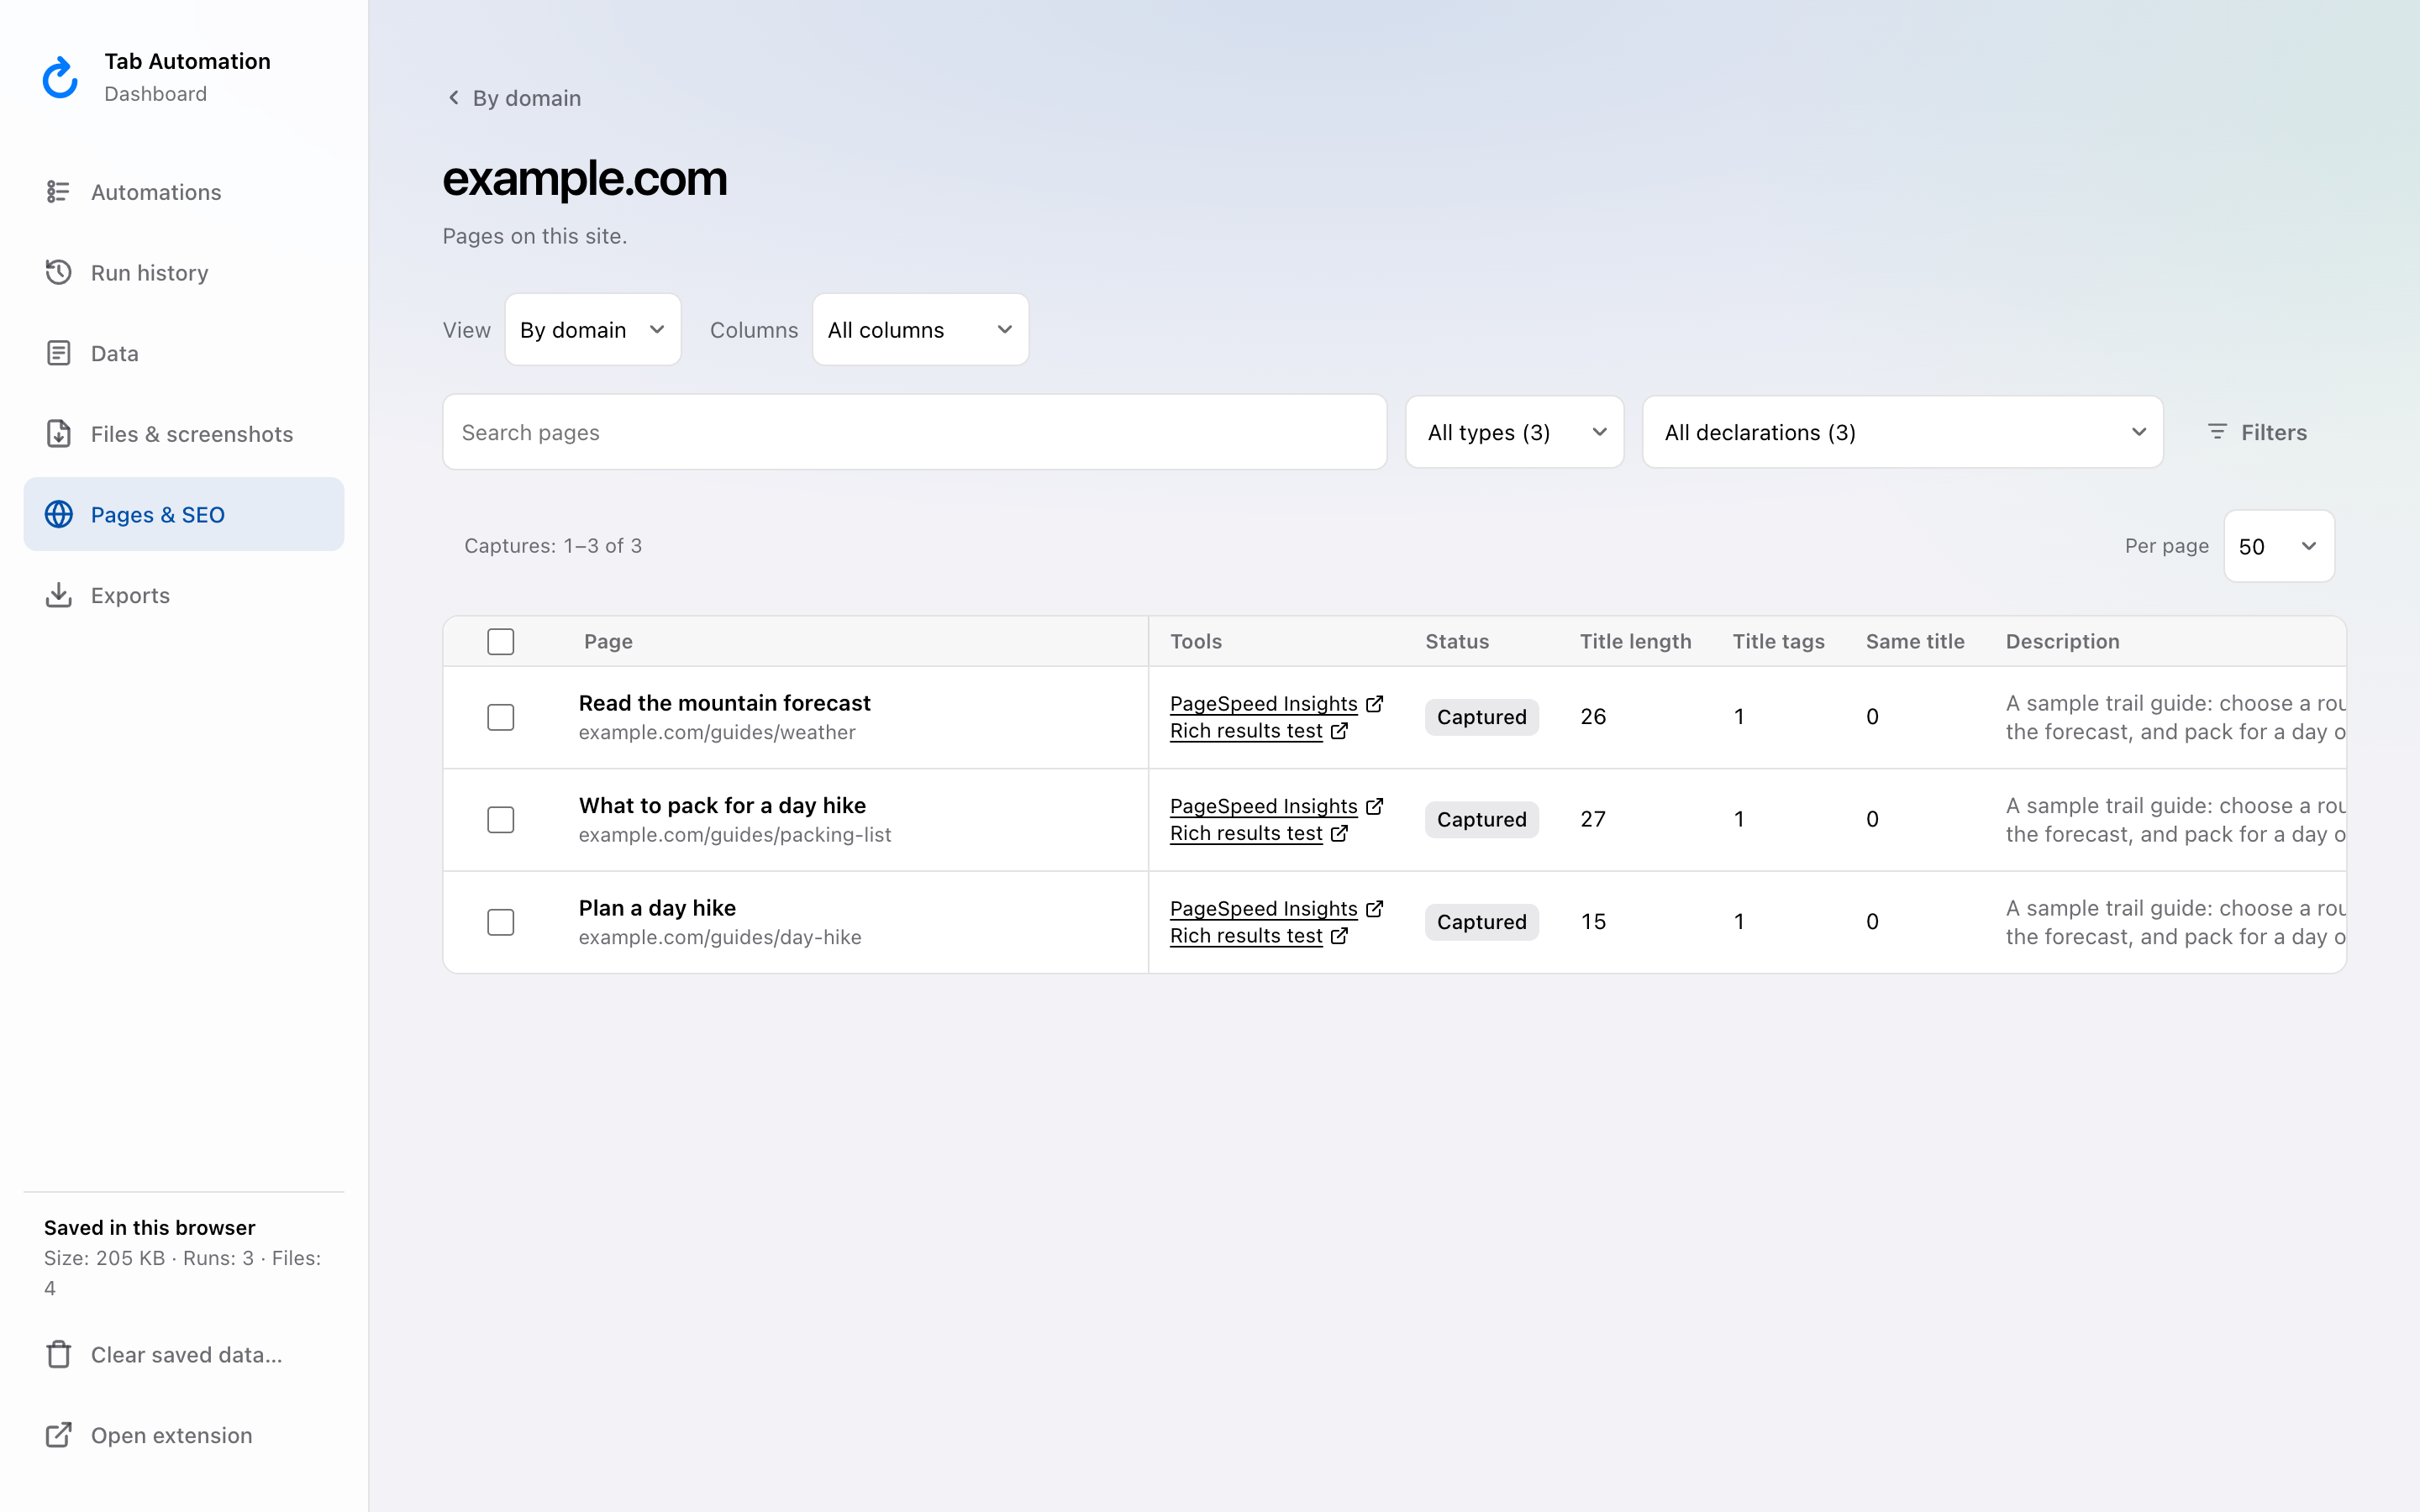Expand the All declarations (3) dropdown
The image size is (2420, 1512).
[1902, 432]
